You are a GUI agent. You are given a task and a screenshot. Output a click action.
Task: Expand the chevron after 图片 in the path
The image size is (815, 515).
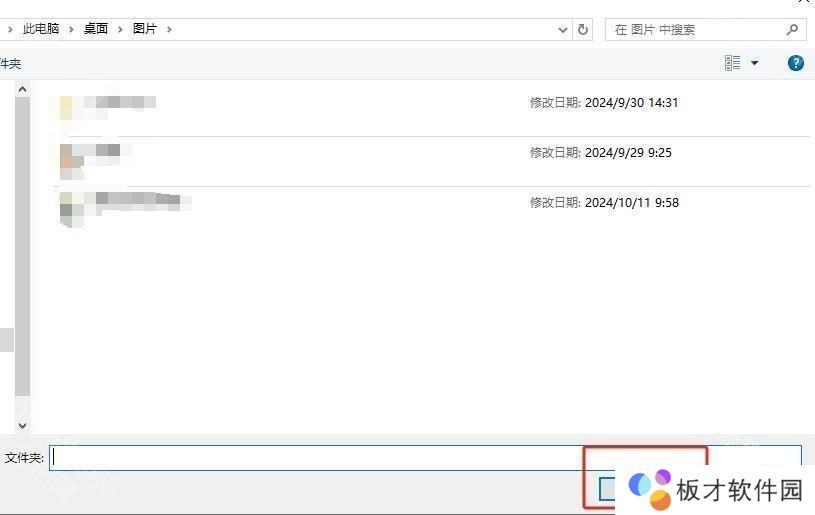[170, 29]
